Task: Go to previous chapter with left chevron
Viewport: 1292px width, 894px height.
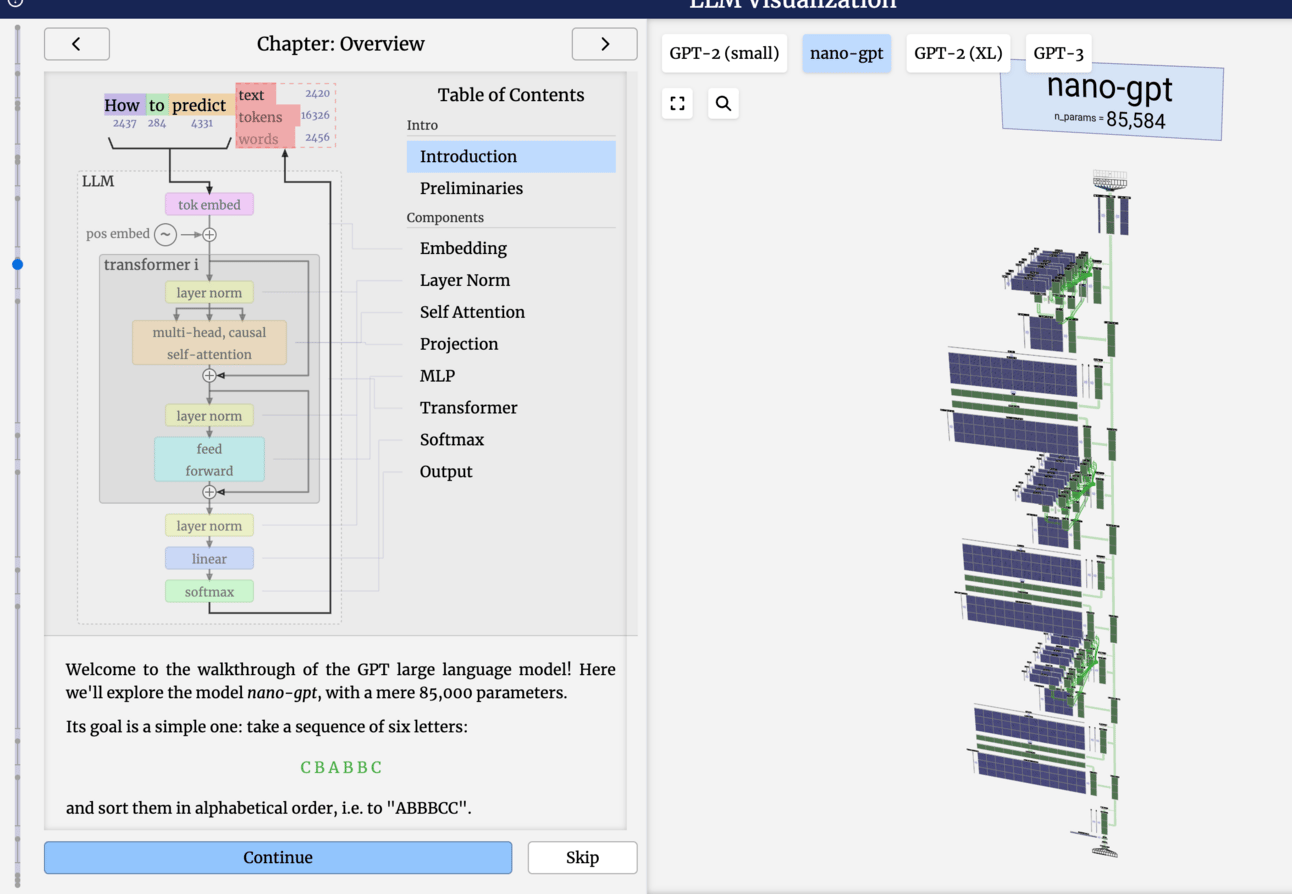Action: (x=77, y=44)
